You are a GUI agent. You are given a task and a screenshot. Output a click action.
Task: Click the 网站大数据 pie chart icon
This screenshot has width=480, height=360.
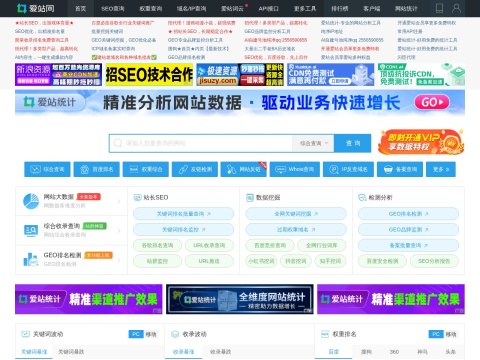click(x=31, y=201)
